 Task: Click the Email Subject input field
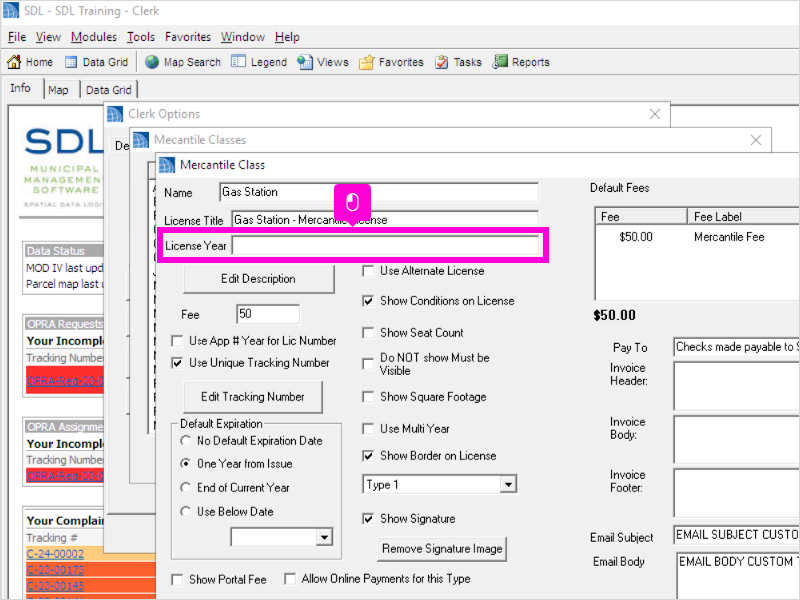point(736,535)
